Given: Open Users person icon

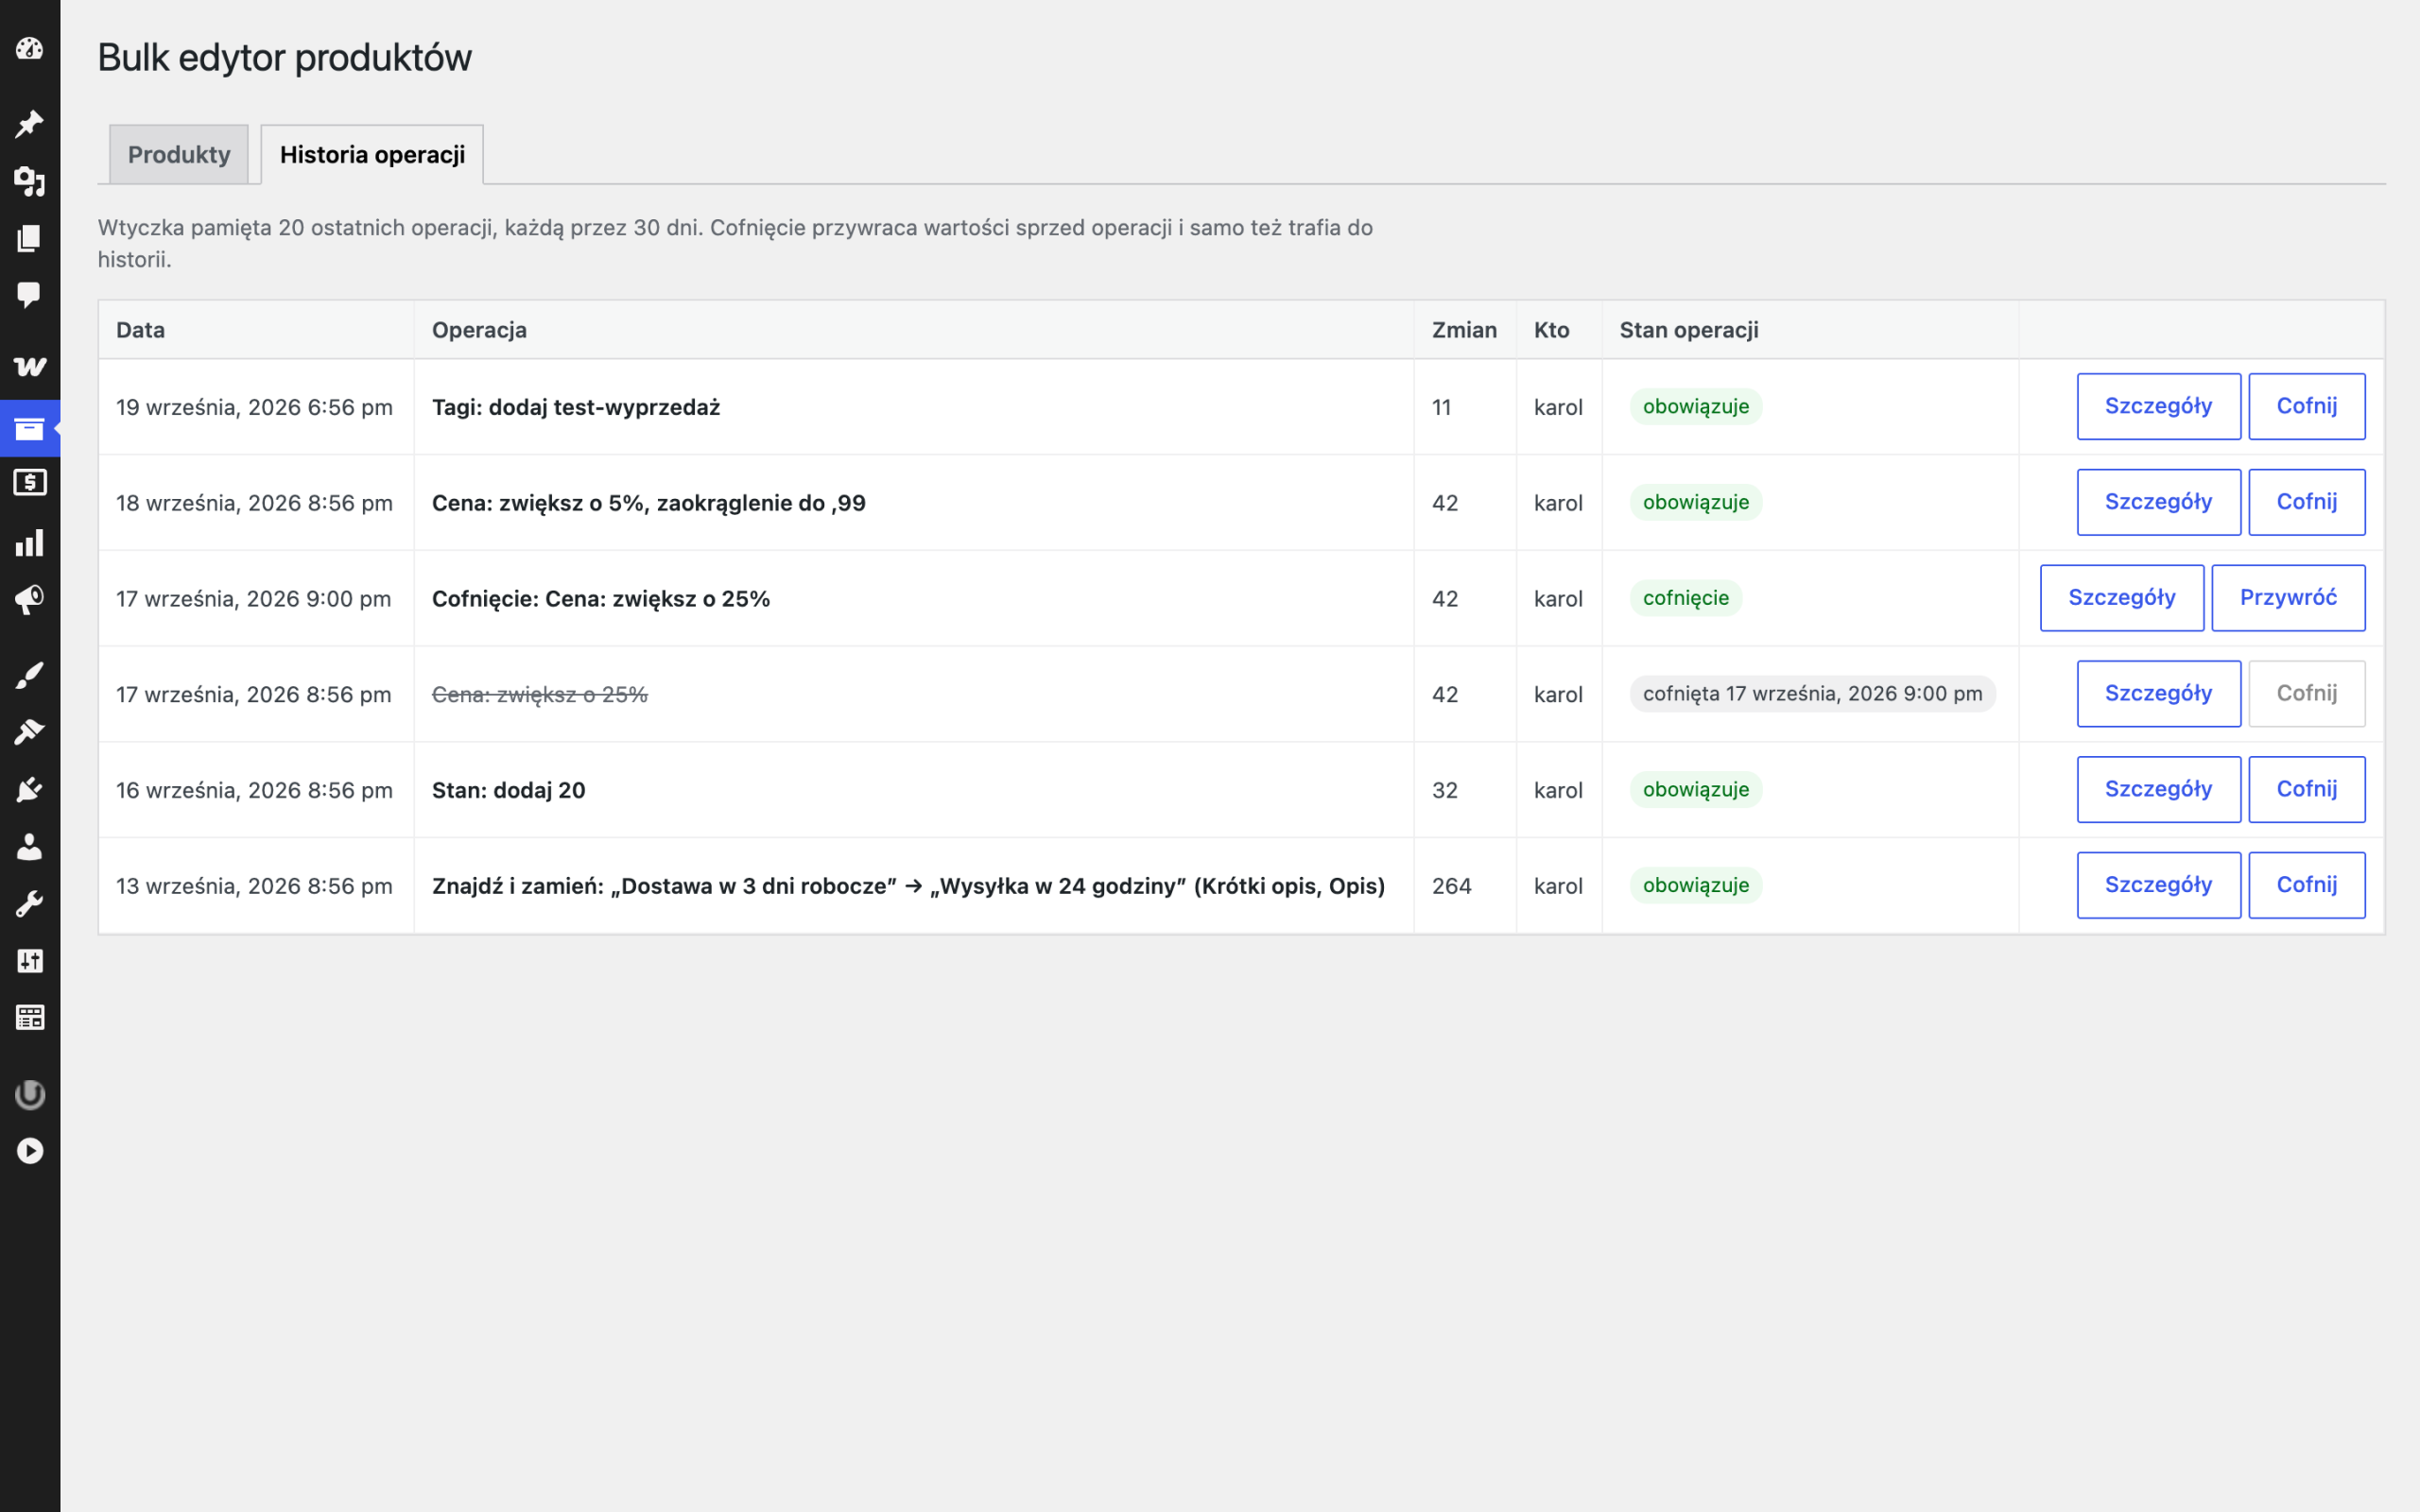Looking at the screenshot, I should 30,847.
